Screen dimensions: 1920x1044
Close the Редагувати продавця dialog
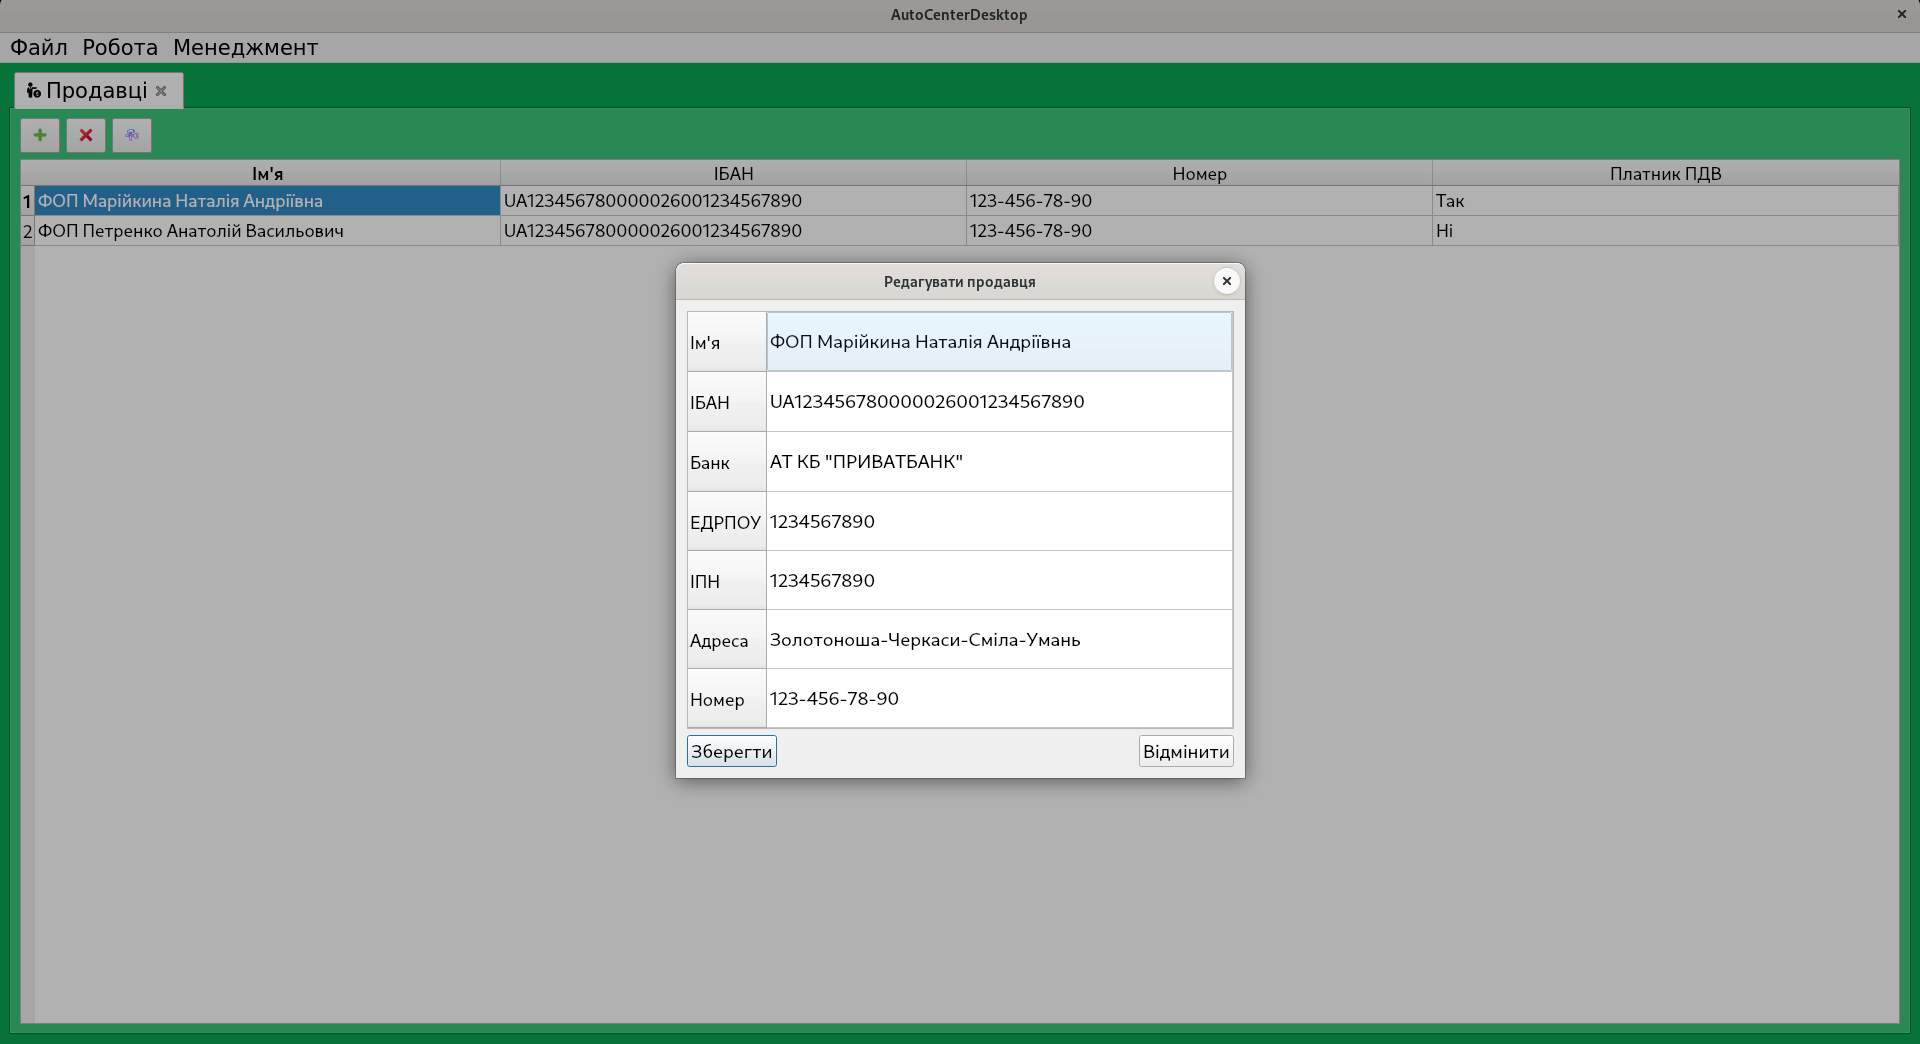tap(1227, 281)
